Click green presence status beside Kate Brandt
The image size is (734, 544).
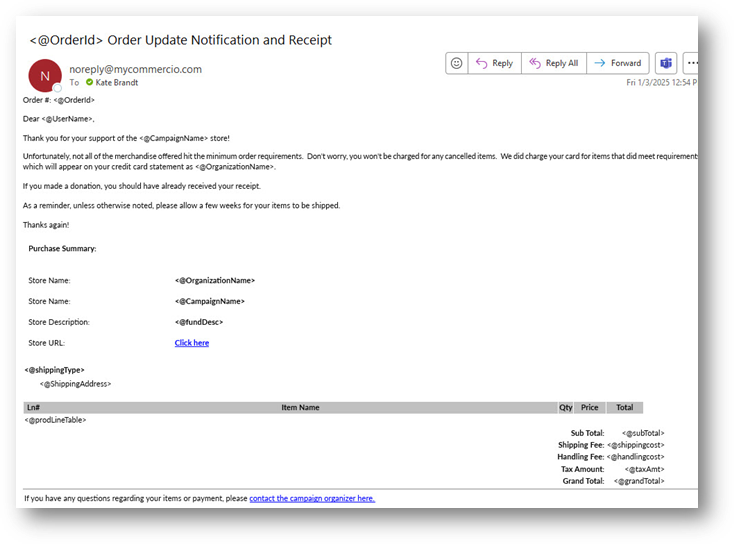(89, 83)
